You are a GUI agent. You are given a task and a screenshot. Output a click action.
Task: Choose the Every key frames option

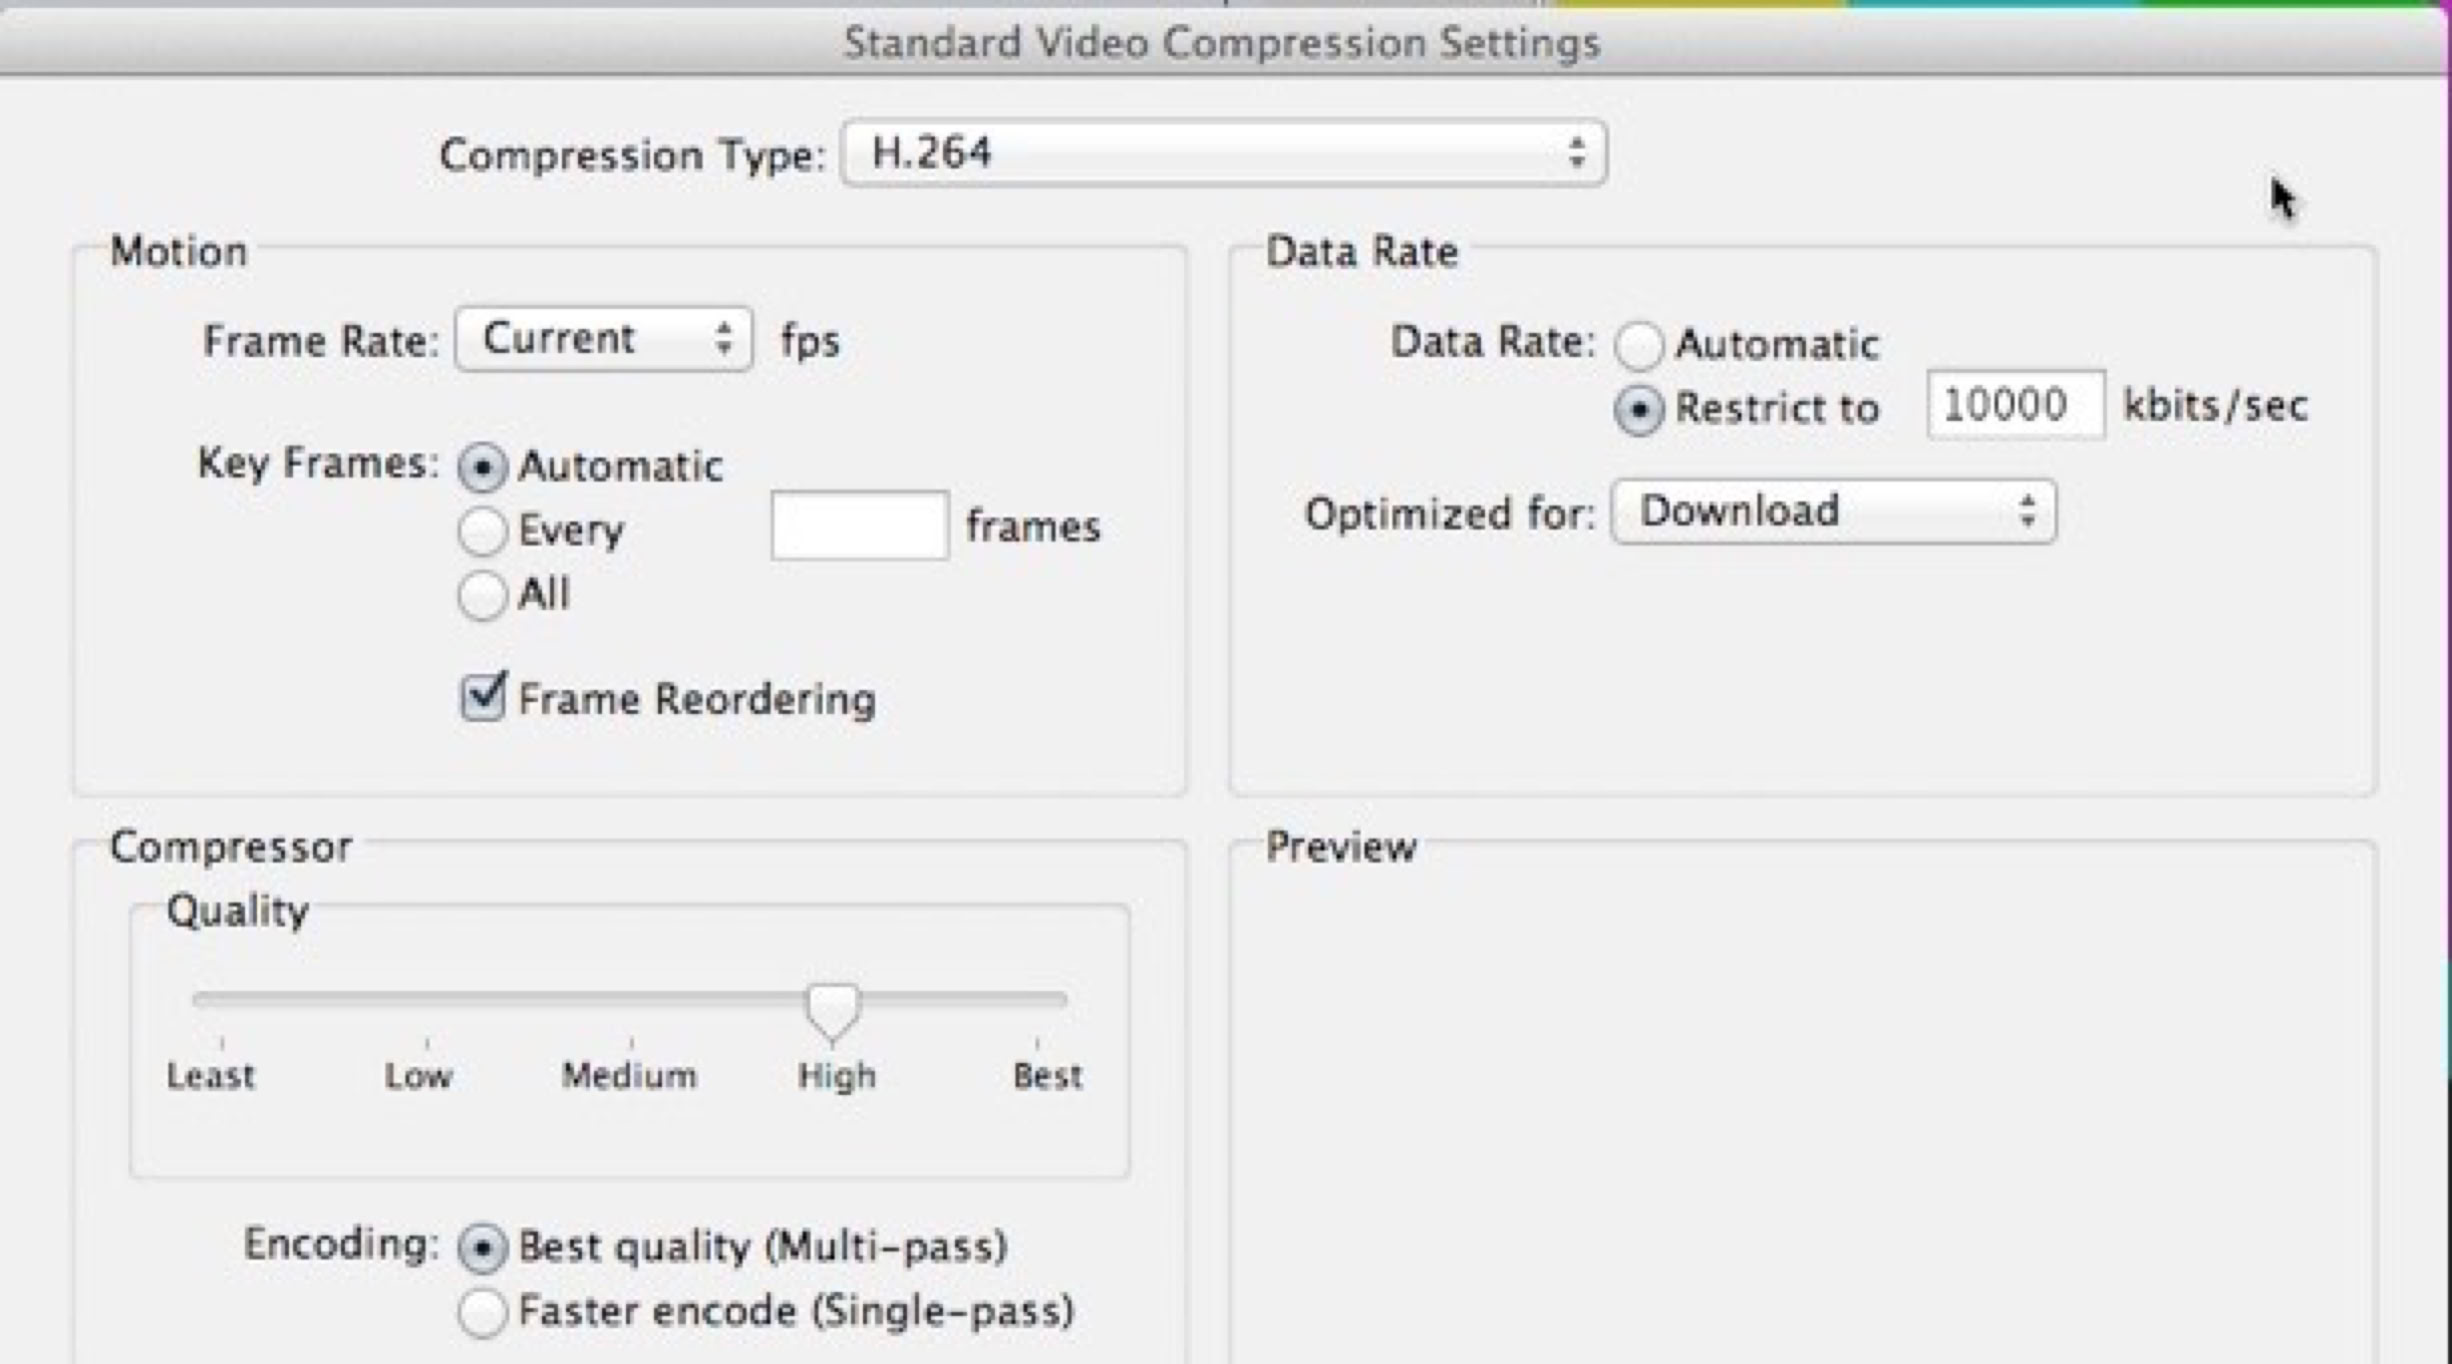[x=482, y=530]
